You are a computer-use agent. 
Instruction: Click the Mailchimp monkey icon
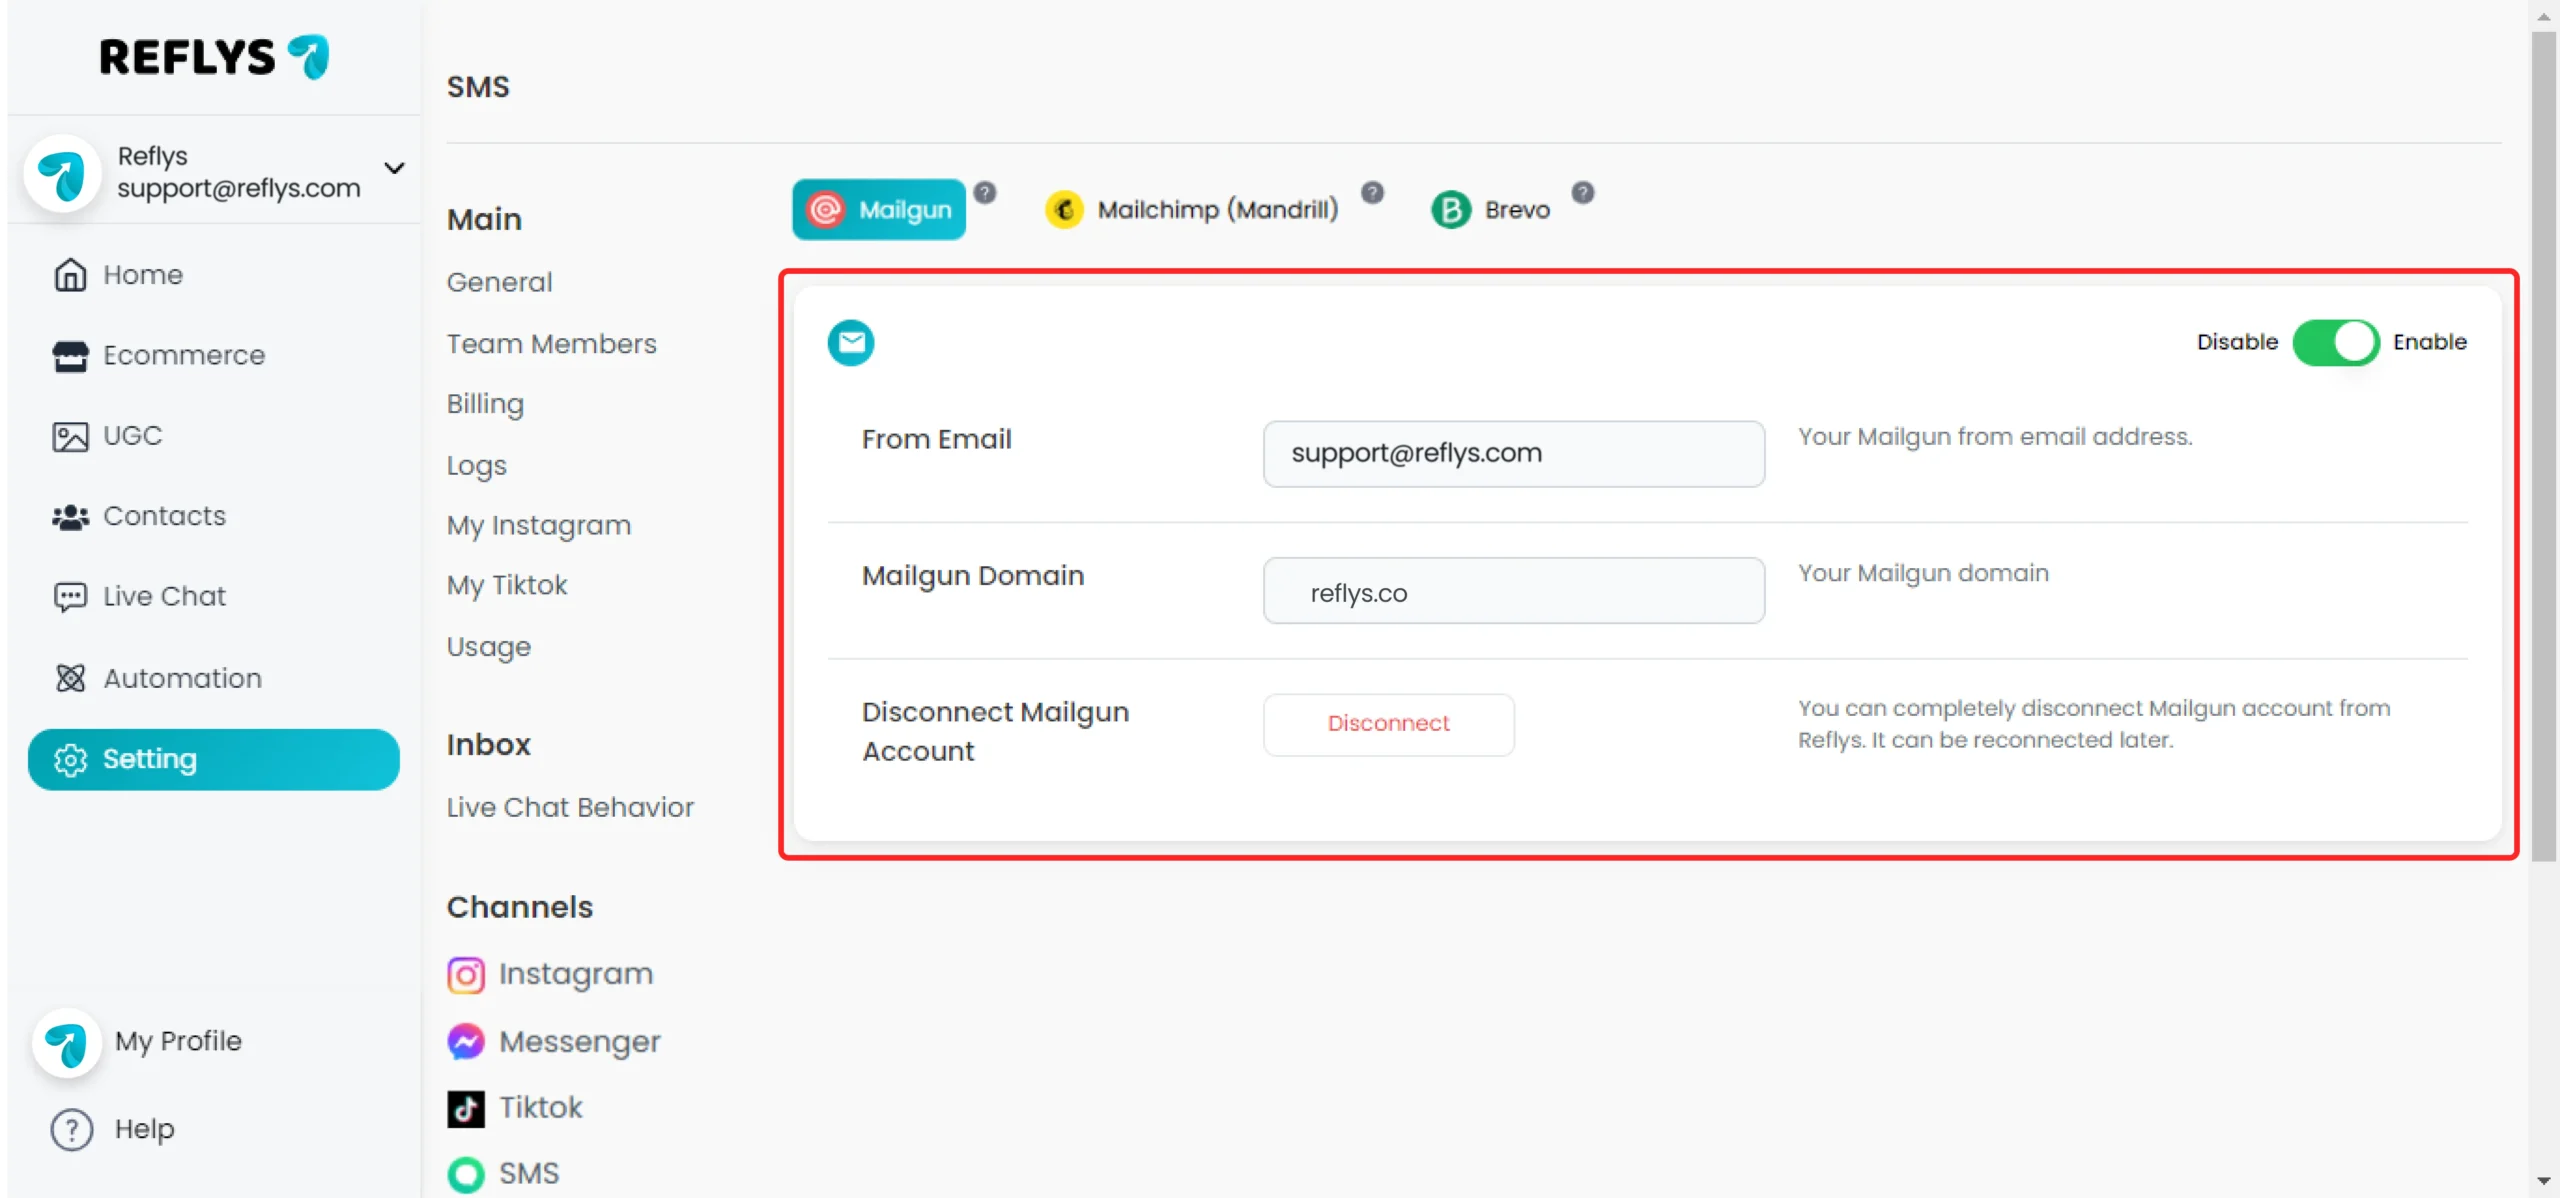pos(1064,210)
